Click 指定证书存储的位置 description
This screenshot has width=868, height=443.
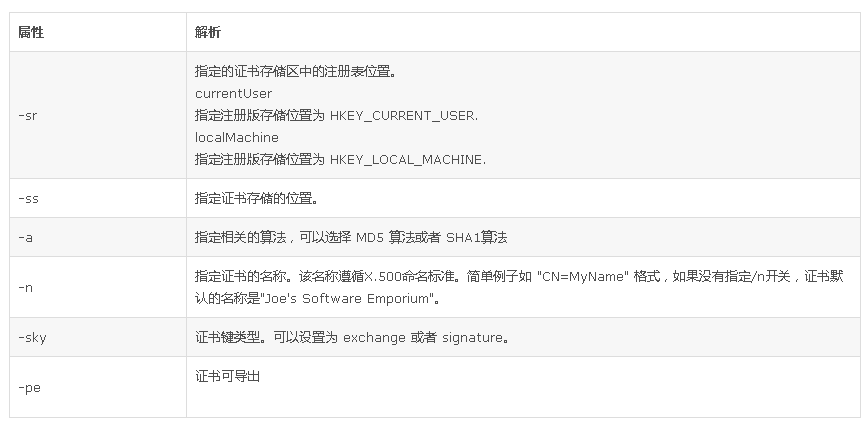point(257,198)
